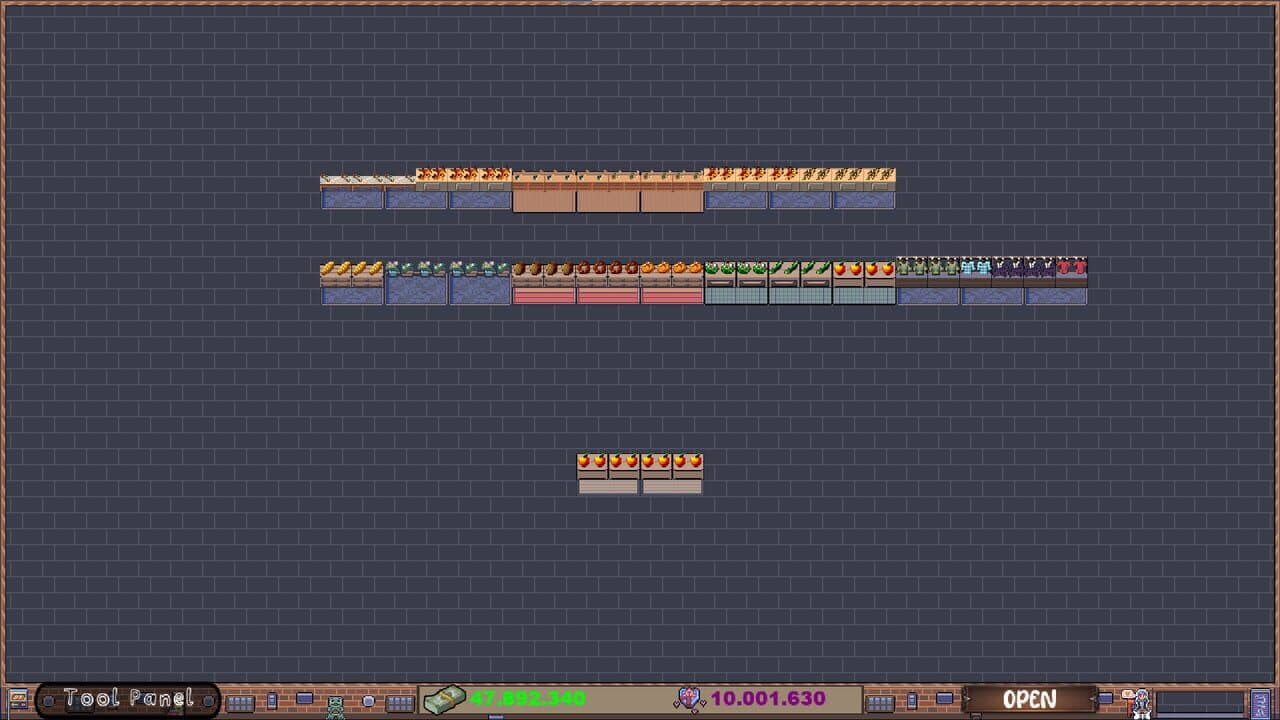
Task: Click the cash stack money icon
Action: [444, 700]
